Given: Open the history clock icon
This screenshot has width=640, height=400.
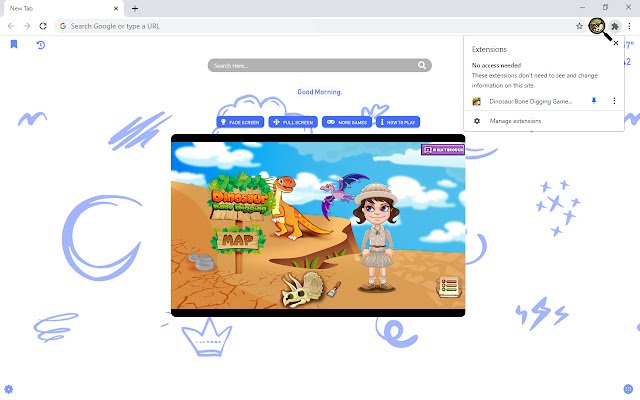Looking at the screenshot, I should pyautogui.click(x=40, y=44).
